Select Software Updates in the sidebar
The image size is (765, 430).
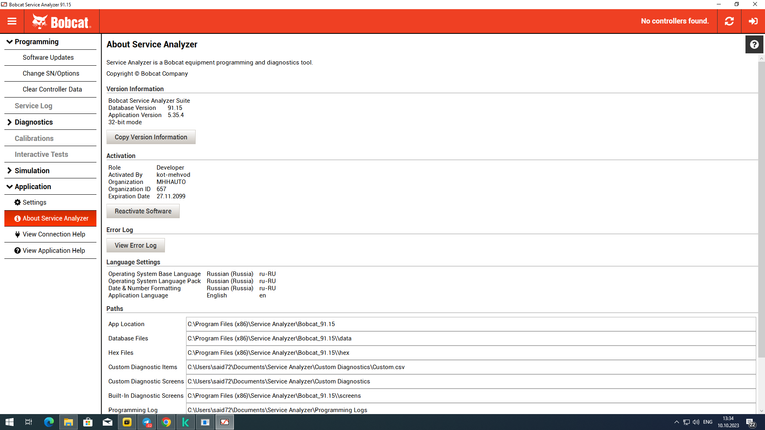coord(48,58)
